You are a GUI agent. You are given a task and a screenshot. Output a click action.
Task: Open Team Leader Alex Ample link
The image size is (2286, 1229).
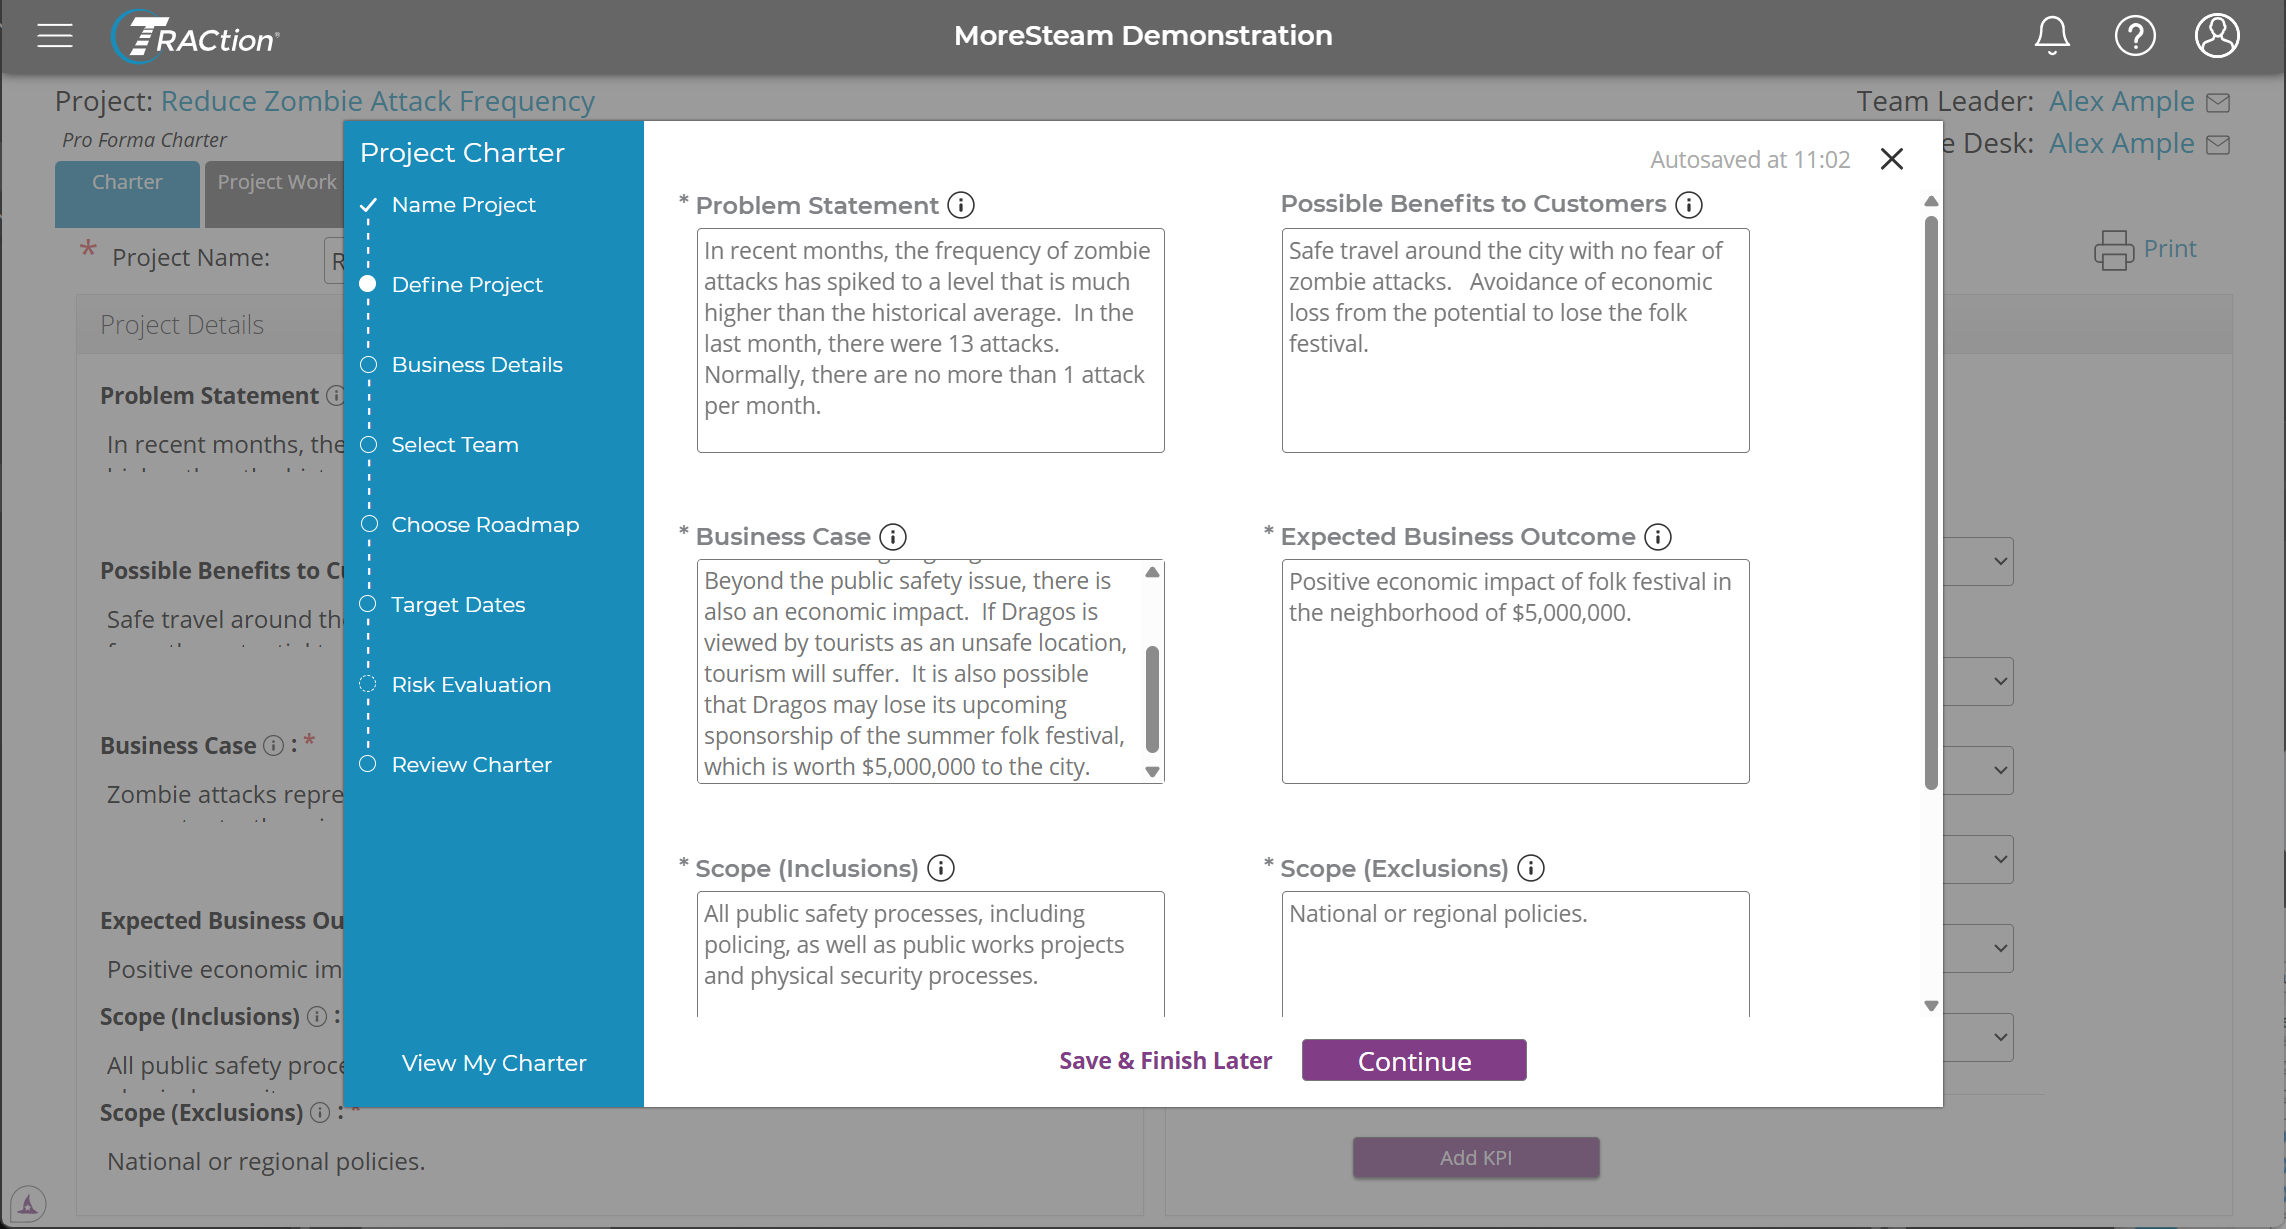click(2121, 101)
